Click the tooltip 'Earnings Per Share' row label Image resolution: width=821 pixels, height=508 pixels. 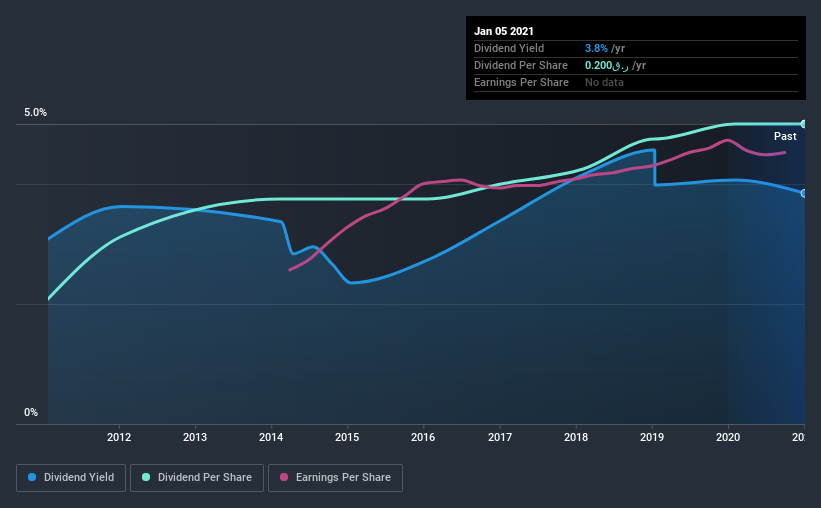point(522,82)
